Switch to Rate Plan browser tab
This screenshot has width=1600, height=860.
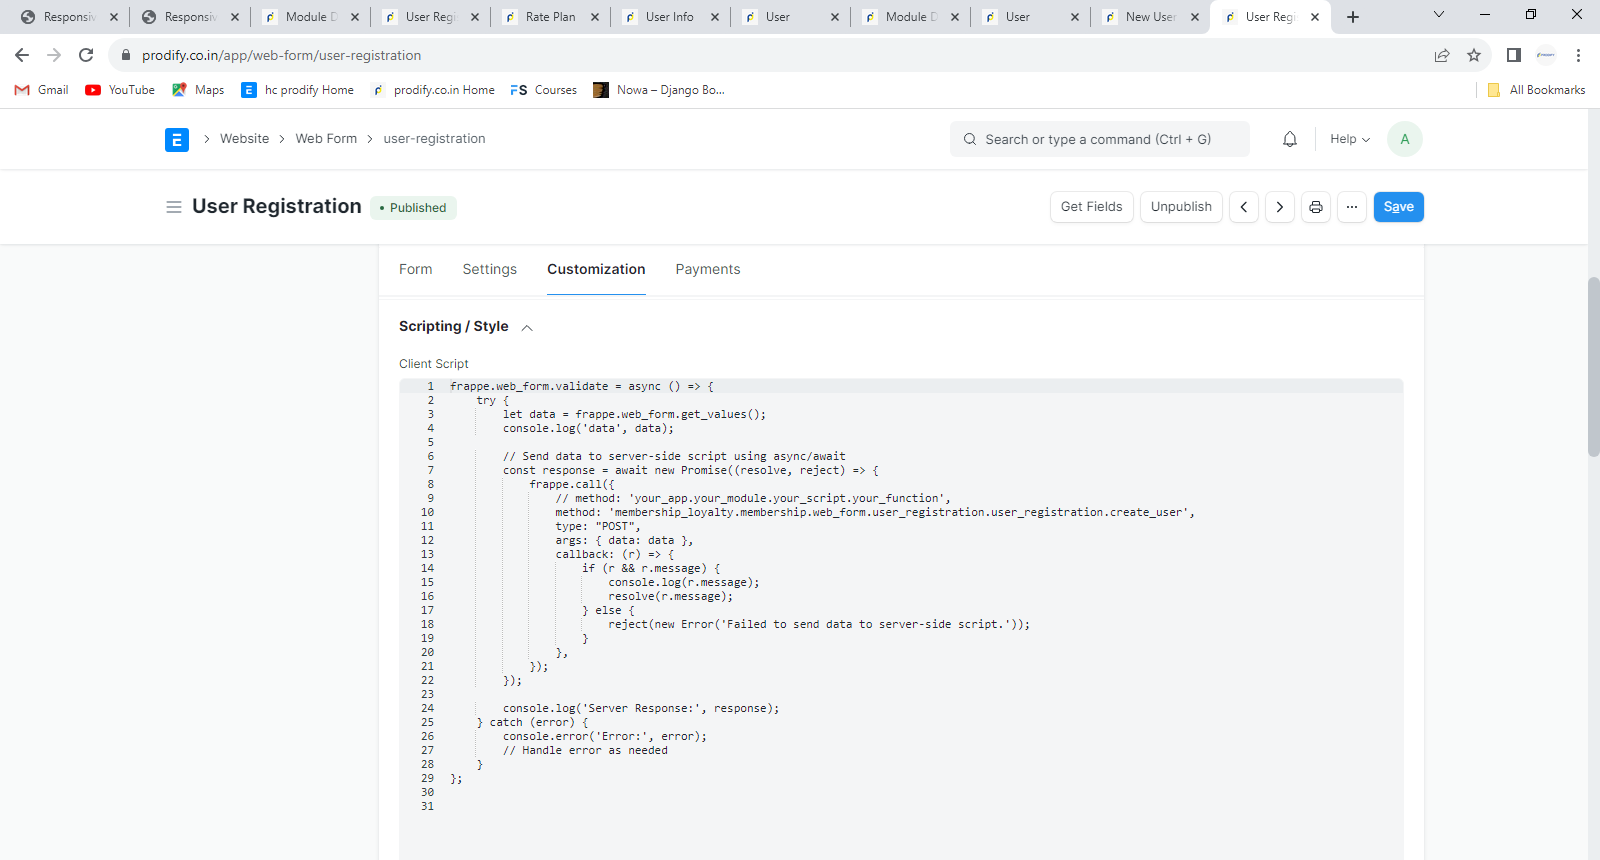(550, 17)
